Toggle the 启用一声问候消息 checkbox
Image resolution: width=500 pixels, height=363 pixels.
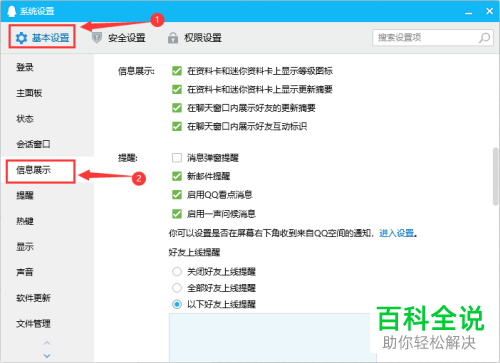tap(177, 214)
